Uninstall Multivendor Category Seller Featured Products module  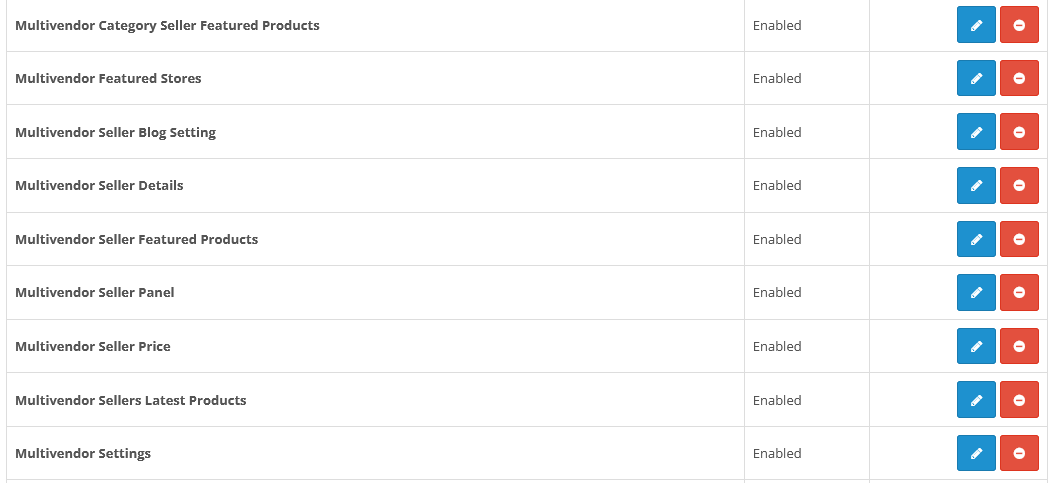point(1019,25)
